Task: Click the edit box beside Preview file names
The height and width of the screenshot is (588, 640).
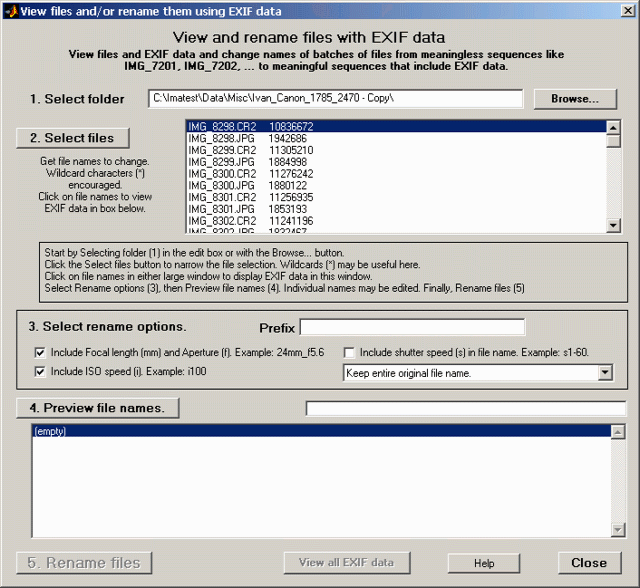Action: 466,408
